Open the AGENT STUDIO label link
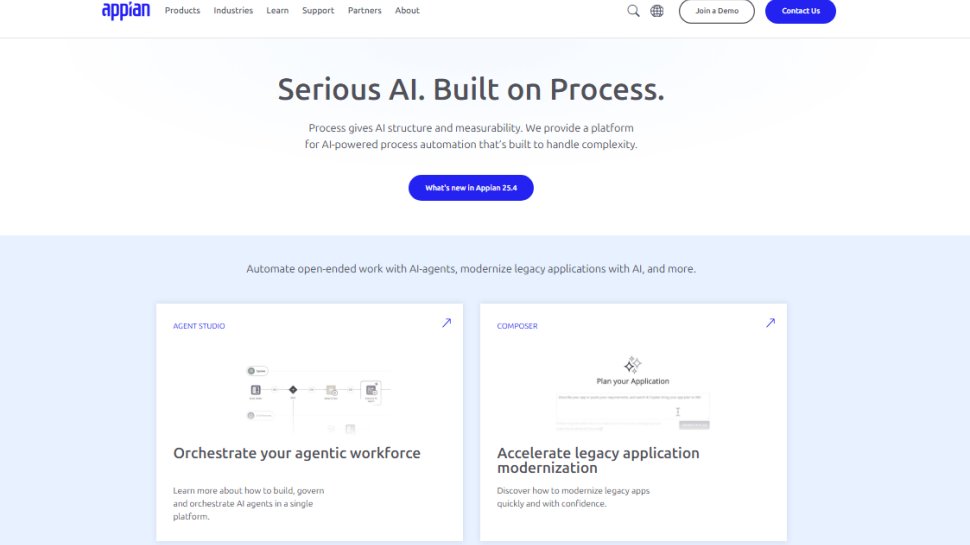This screenshot has width=970, height=545. click(199, 326)
